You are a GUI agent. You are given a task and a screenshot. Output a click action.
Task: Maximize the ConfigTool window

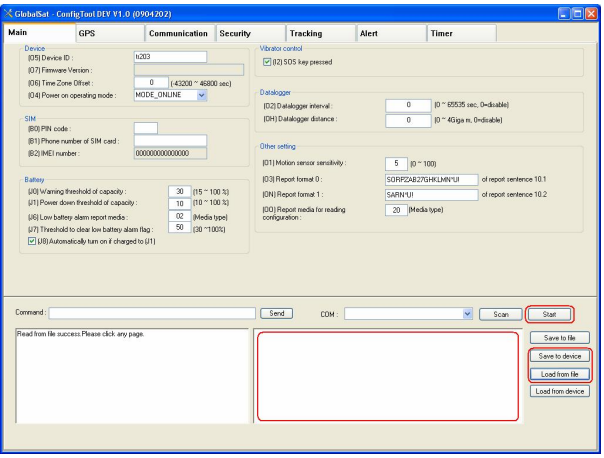577,14
